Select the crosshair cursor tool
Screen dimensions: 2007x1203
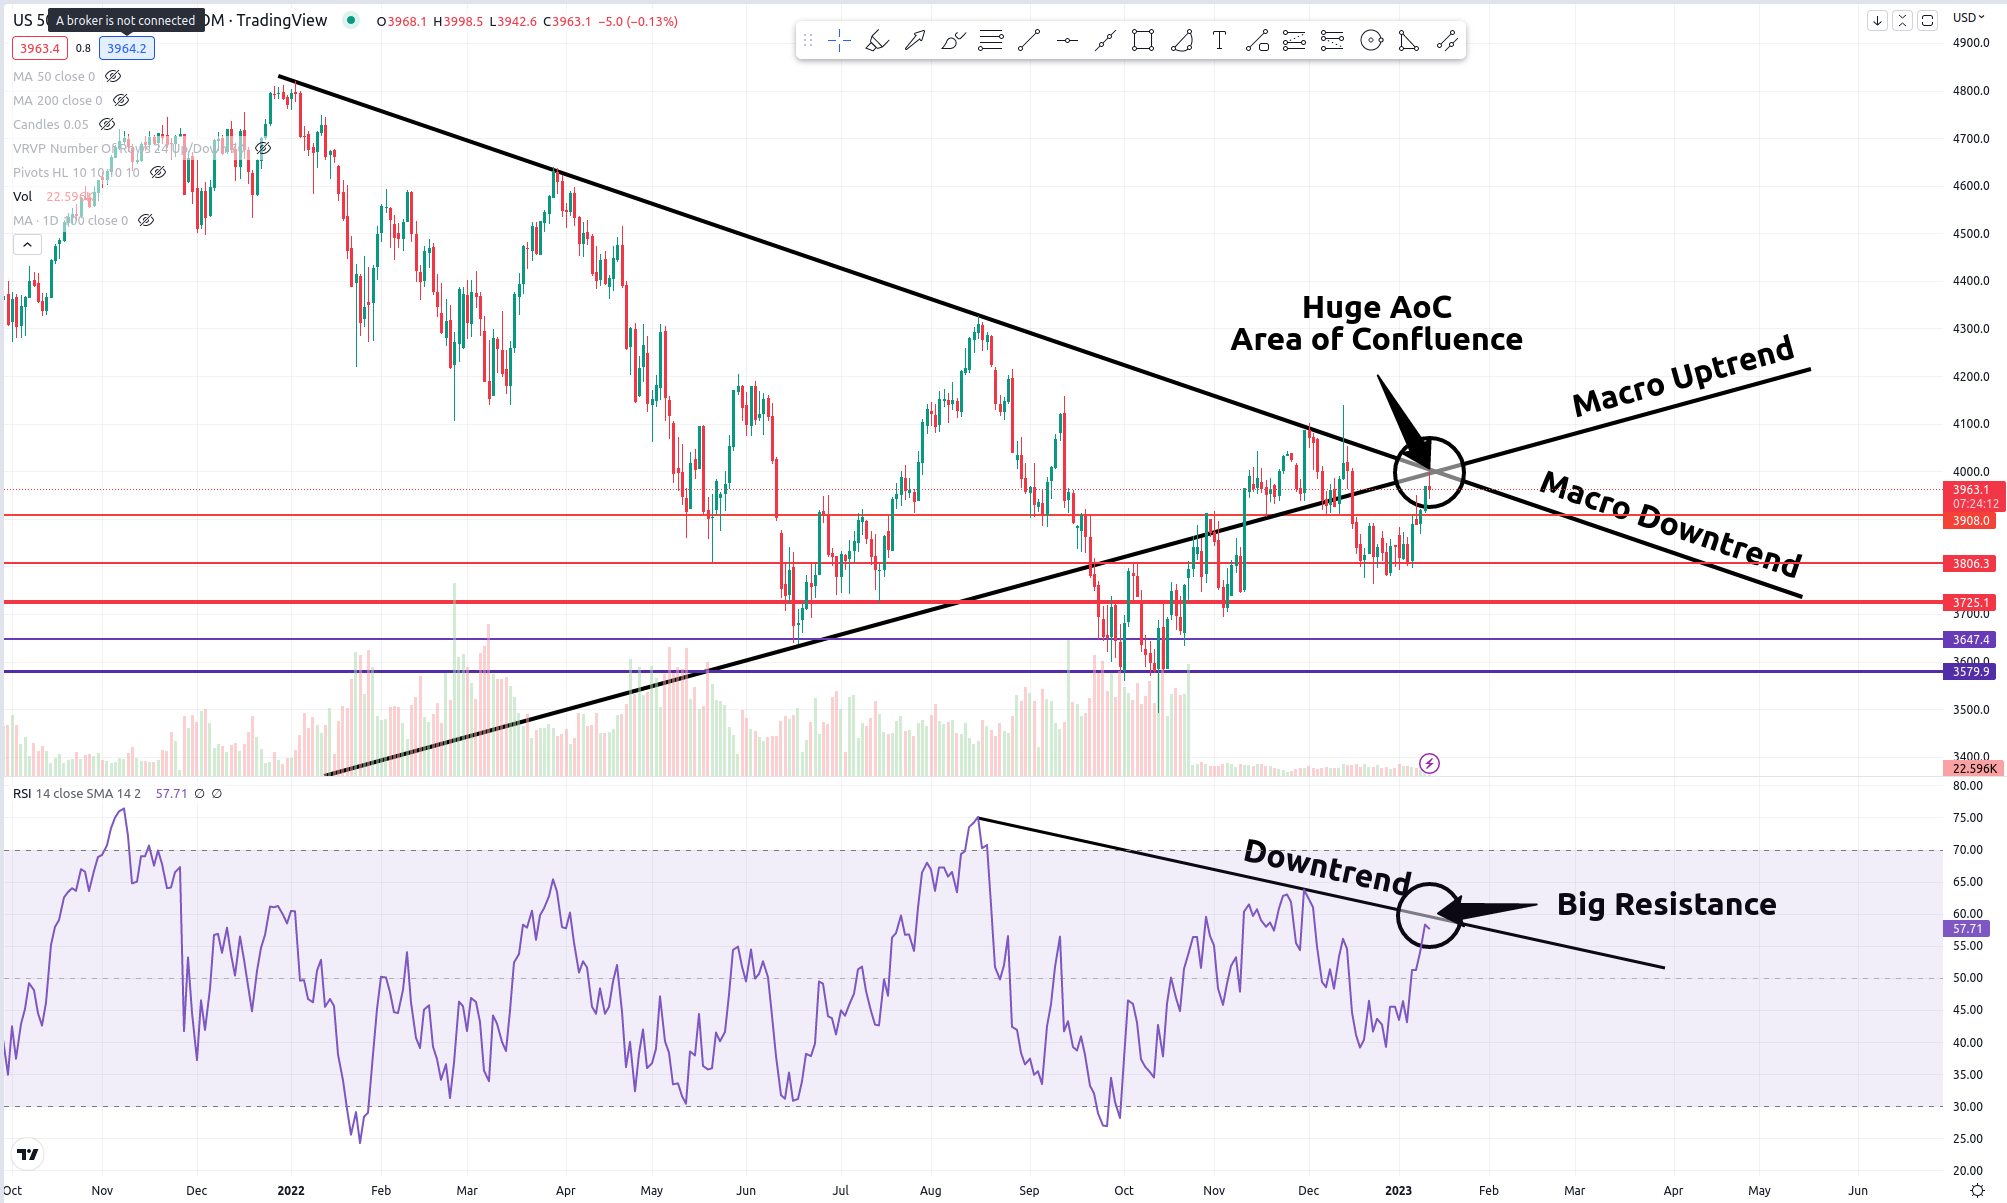[x=839, y=41]
